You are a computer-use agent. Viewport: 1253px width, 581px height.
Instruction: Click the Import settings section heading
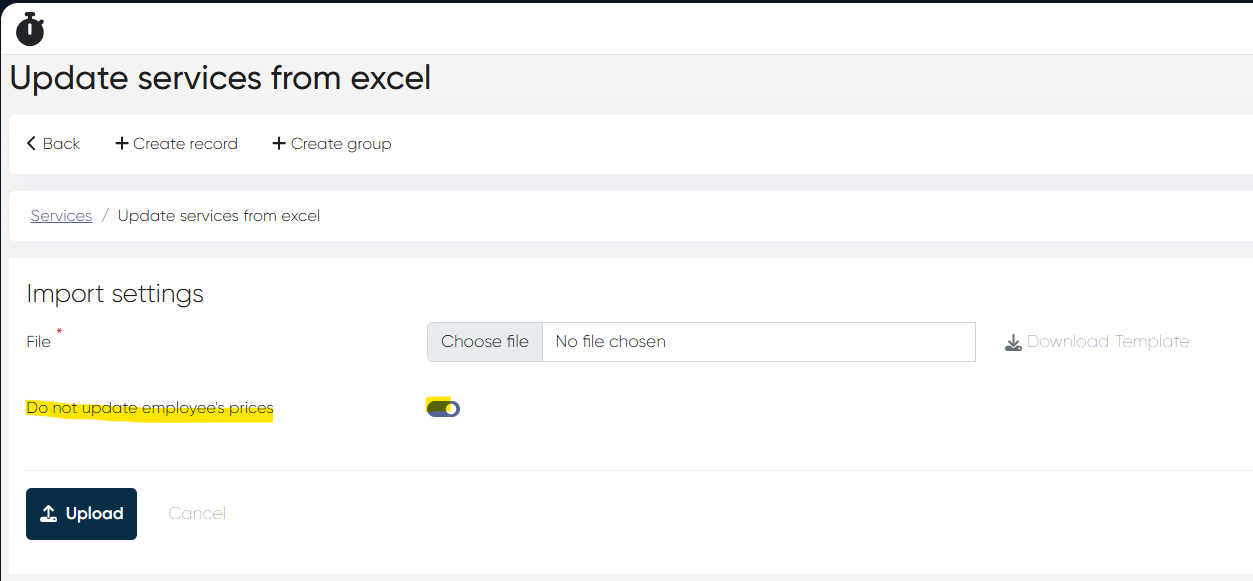(115, 294)
